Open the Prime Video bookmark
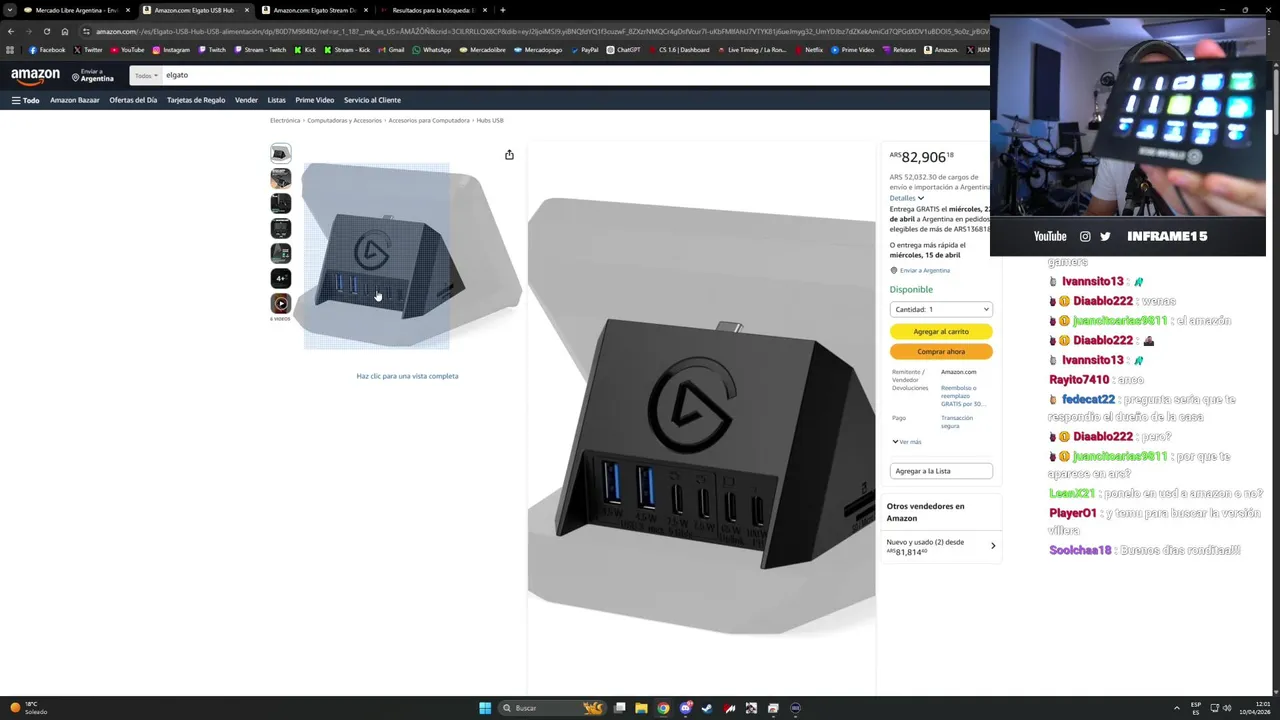This screenshot has width=1280, height=720. [x=852, y=50]
